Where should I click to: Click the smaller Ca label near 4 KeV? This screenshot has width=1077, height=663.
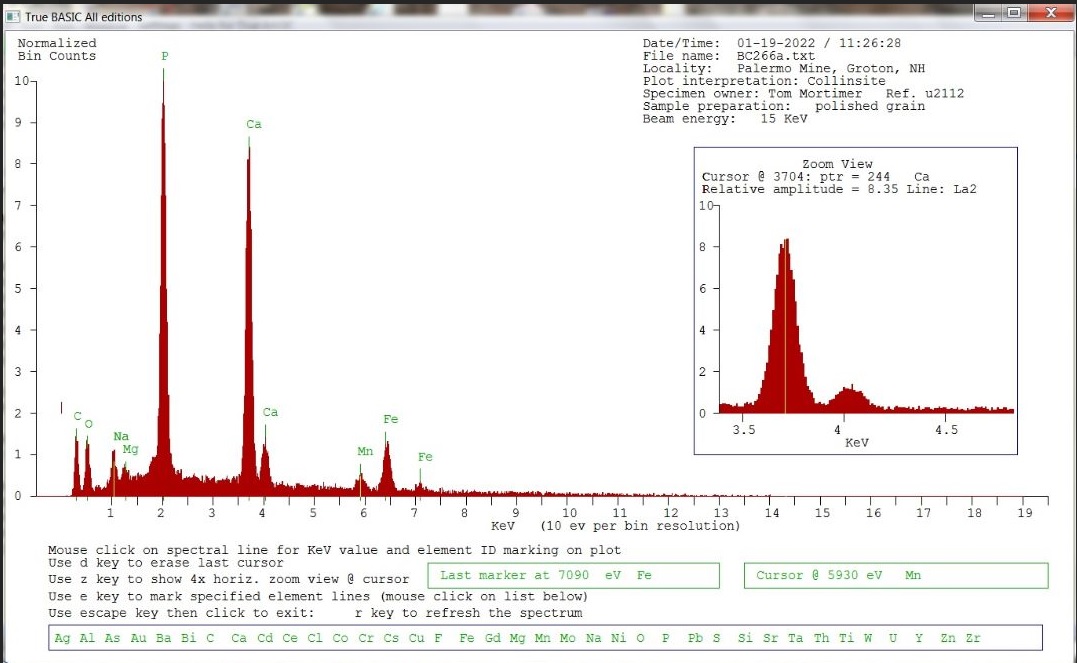point(271,412)
